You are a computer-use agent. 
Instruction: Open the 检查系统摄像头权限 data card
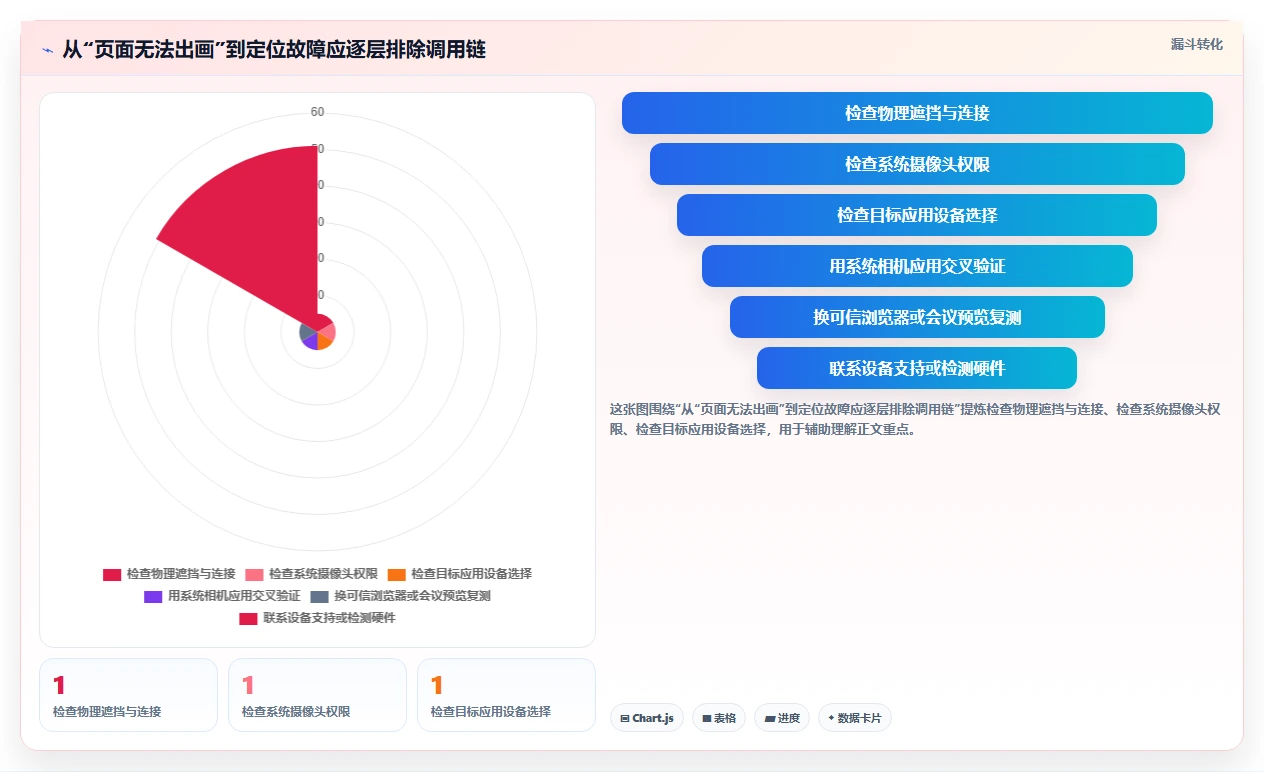pyautogui.click(x=317, y=695)
